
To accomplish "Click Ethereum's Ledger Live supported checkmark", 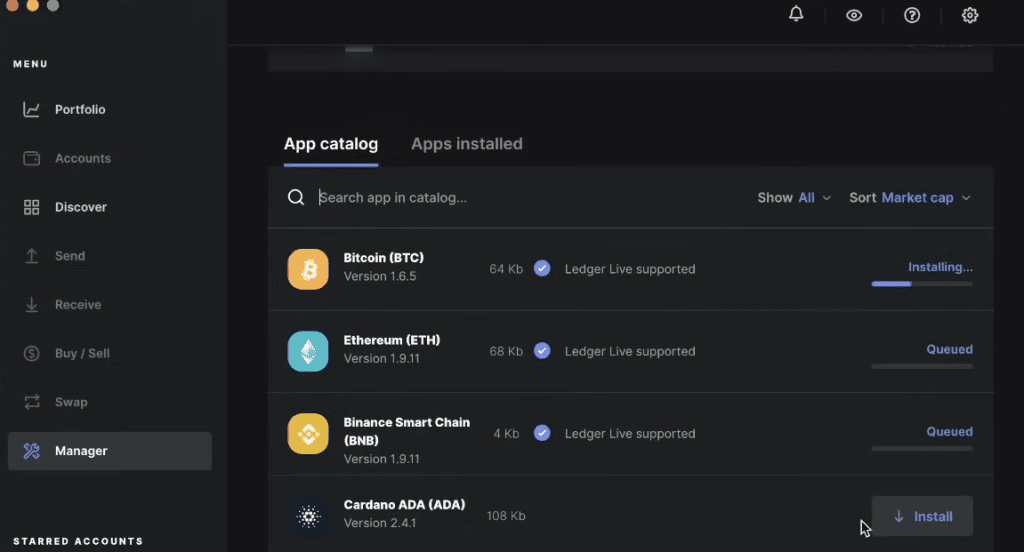I will [x=542, y=351].
